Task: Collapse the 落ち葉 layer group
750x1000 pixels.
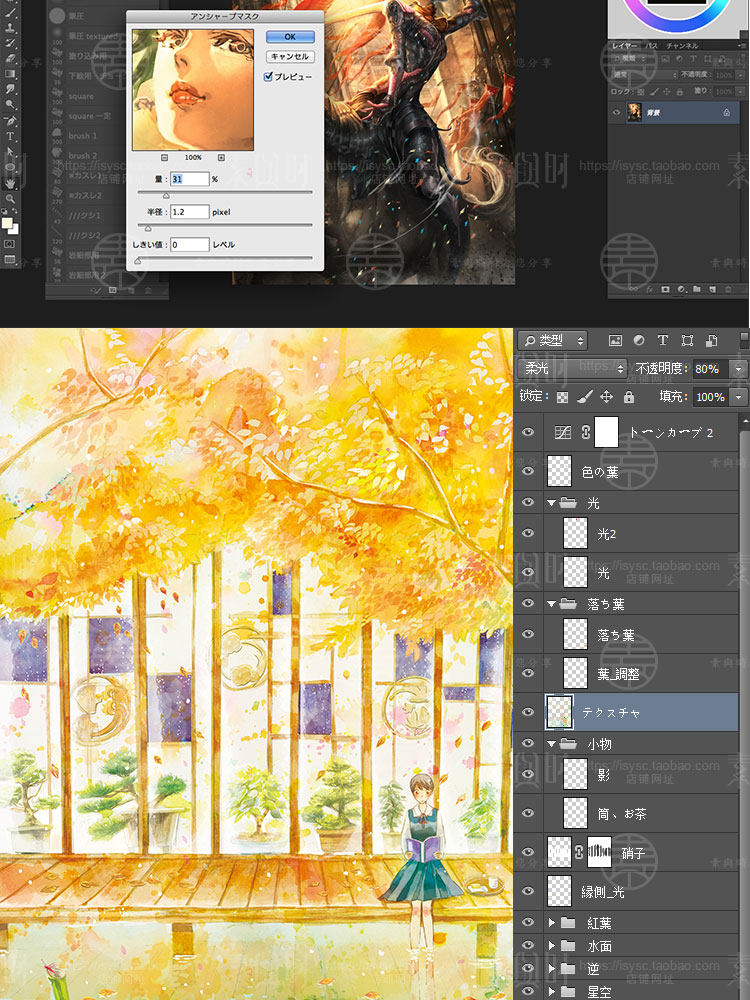Action: (551, 603)
